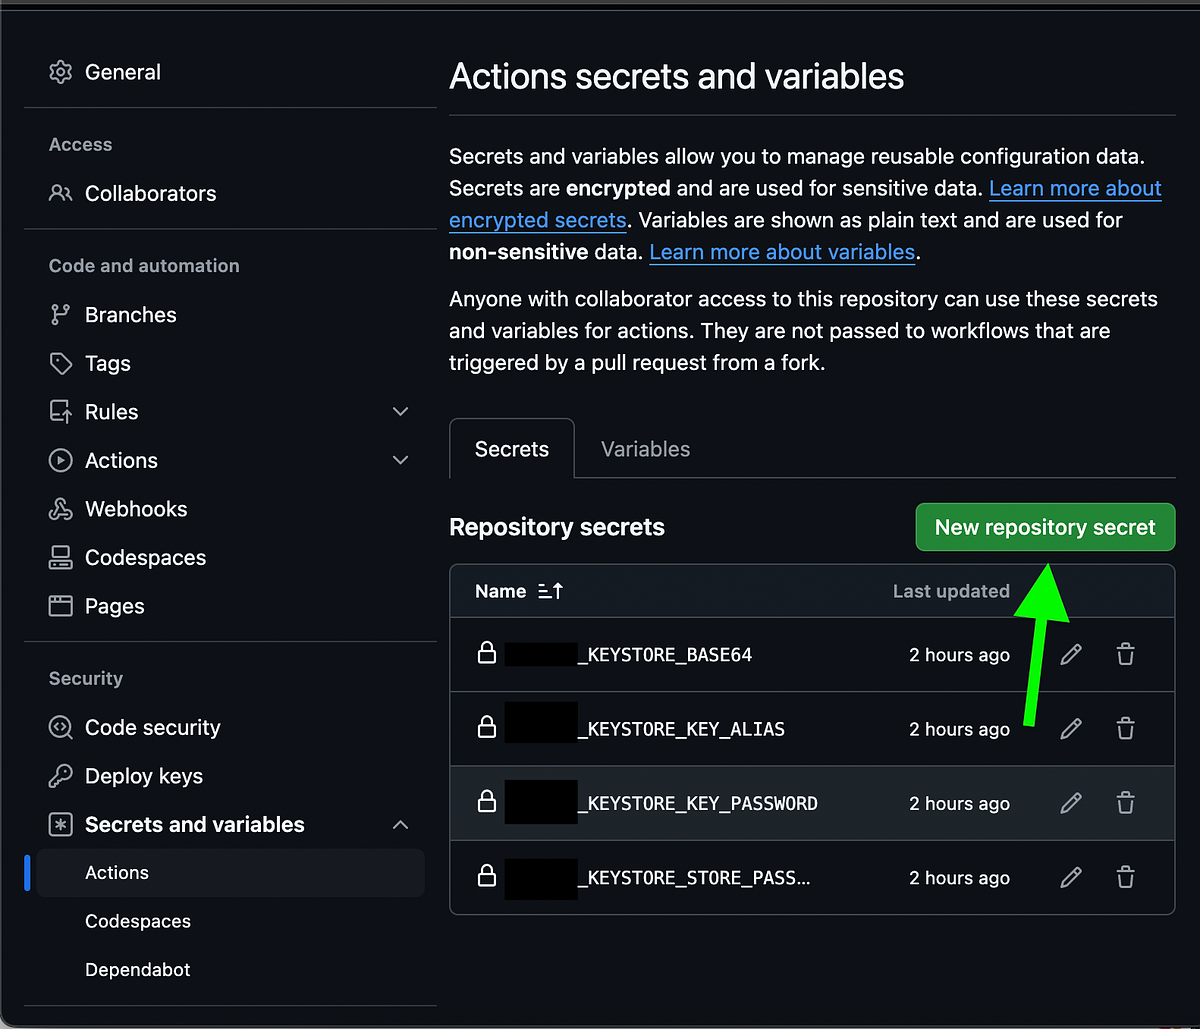Switch to the Variables tab
The image size is (1200, 1029).
pos(645,448)
